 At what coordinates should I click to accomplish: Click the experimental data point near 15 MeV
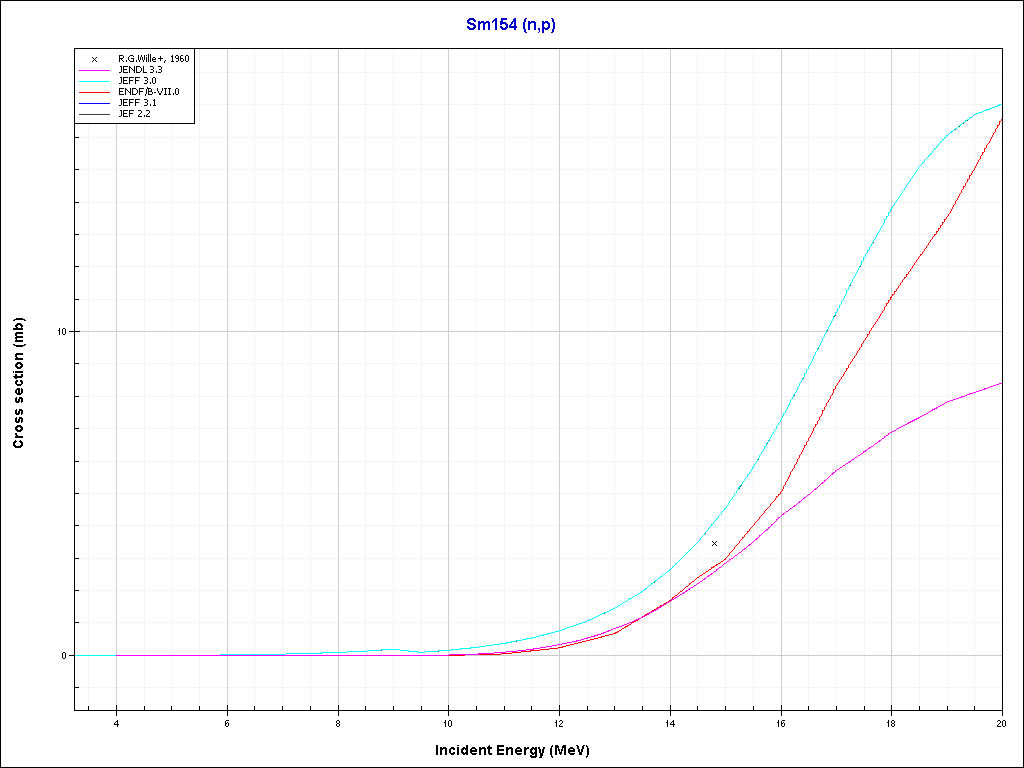click(714, 543)
